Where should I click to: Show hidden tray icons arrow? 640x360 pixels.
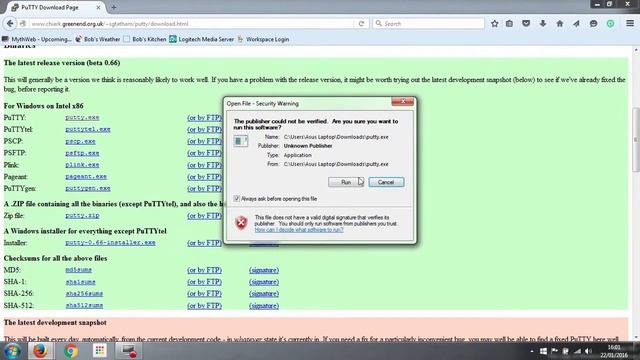click(x=532, y=351)
